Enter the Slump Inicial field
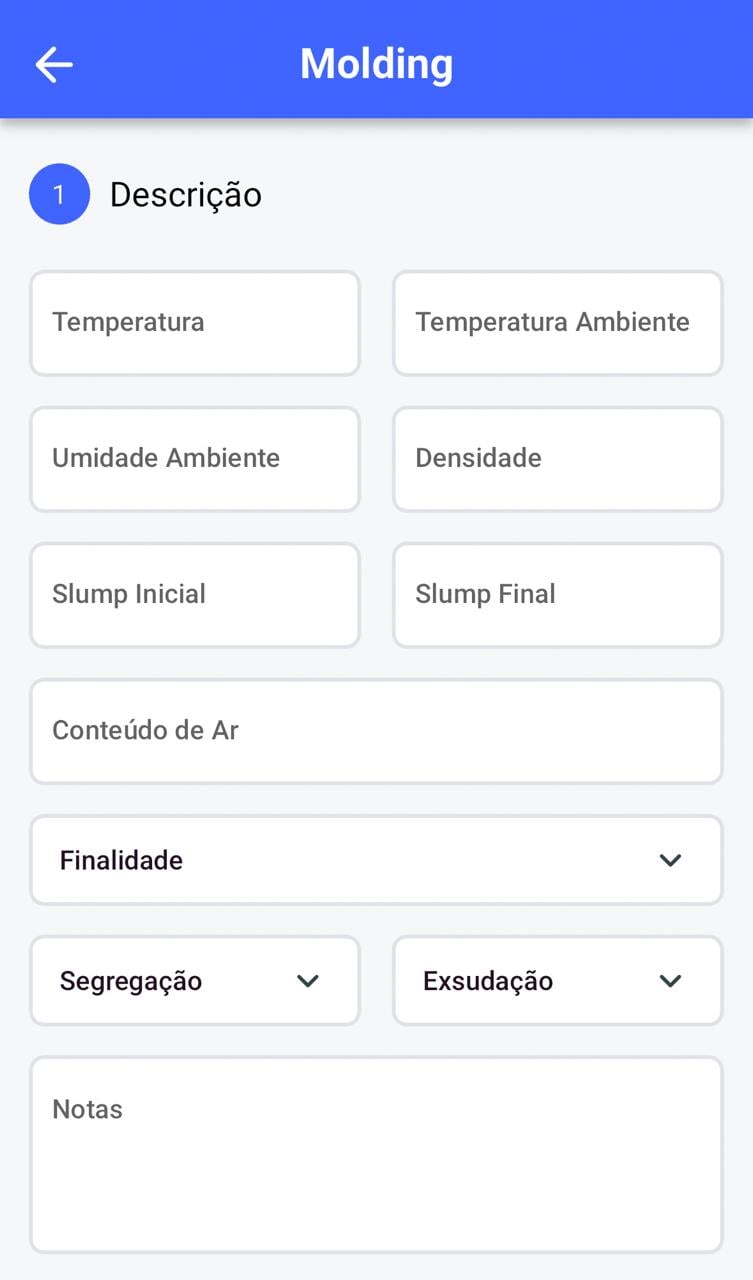Viewport: 753px width, 1280px height. (x=194, y=595)
